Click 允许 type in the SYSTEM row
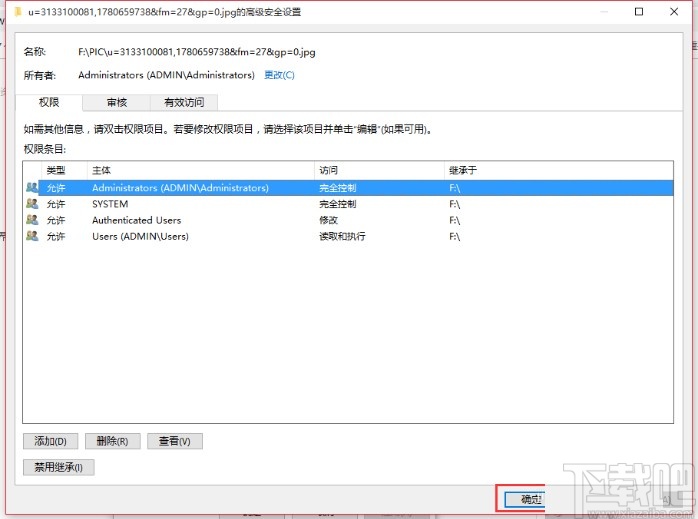The width and height of the screenshot is (698, 519). pyautogui.click(x=56, y=204)
